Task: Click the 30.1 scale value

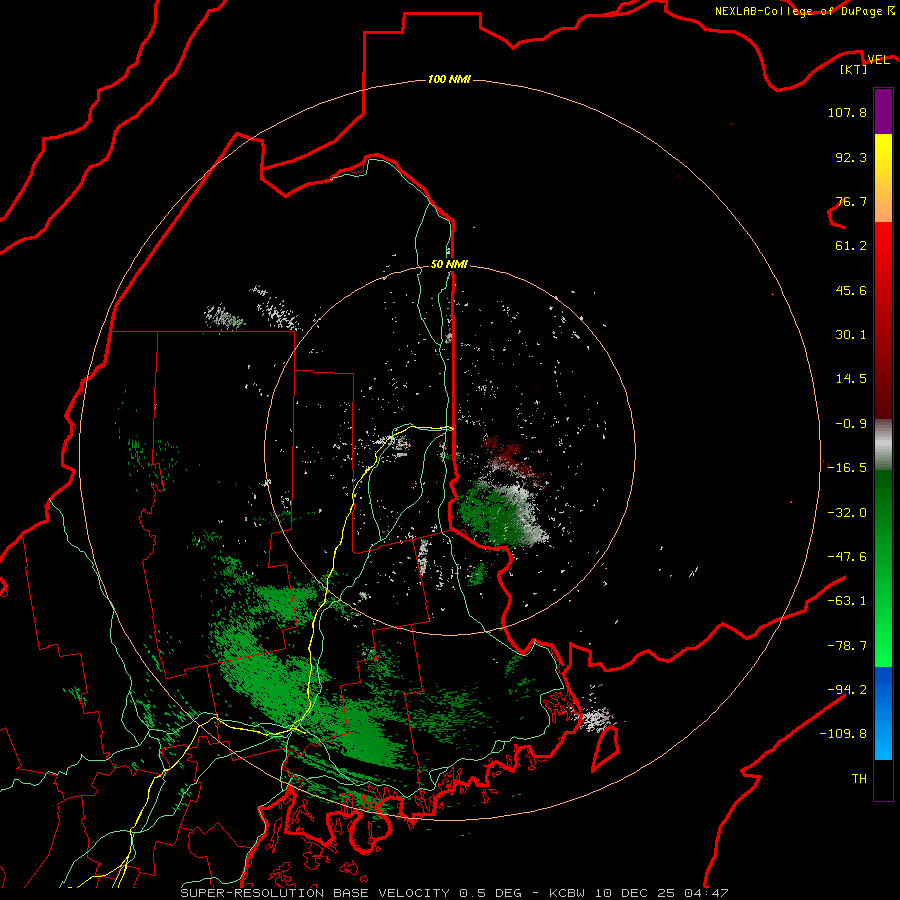Action: click(851, 335)
